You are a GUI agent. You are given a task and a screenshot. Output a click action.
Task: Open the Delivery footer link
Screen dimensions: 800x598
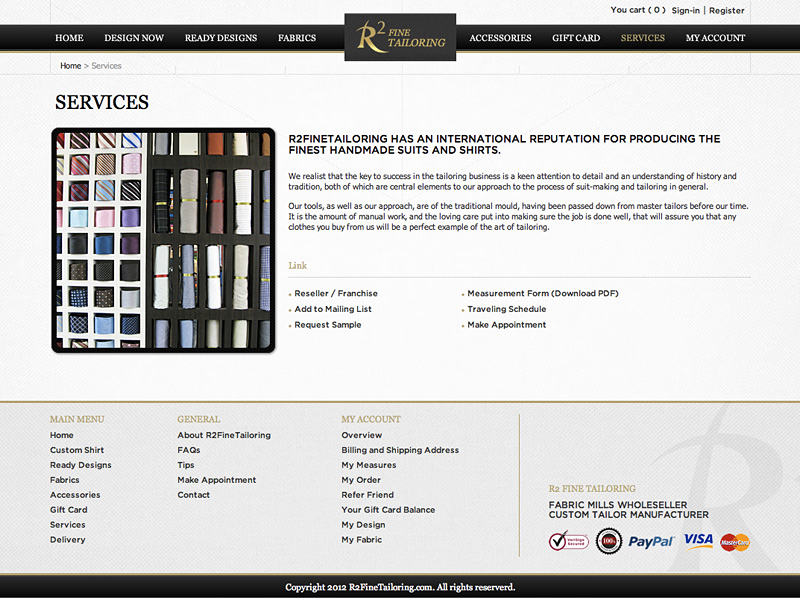coord(68,539)
